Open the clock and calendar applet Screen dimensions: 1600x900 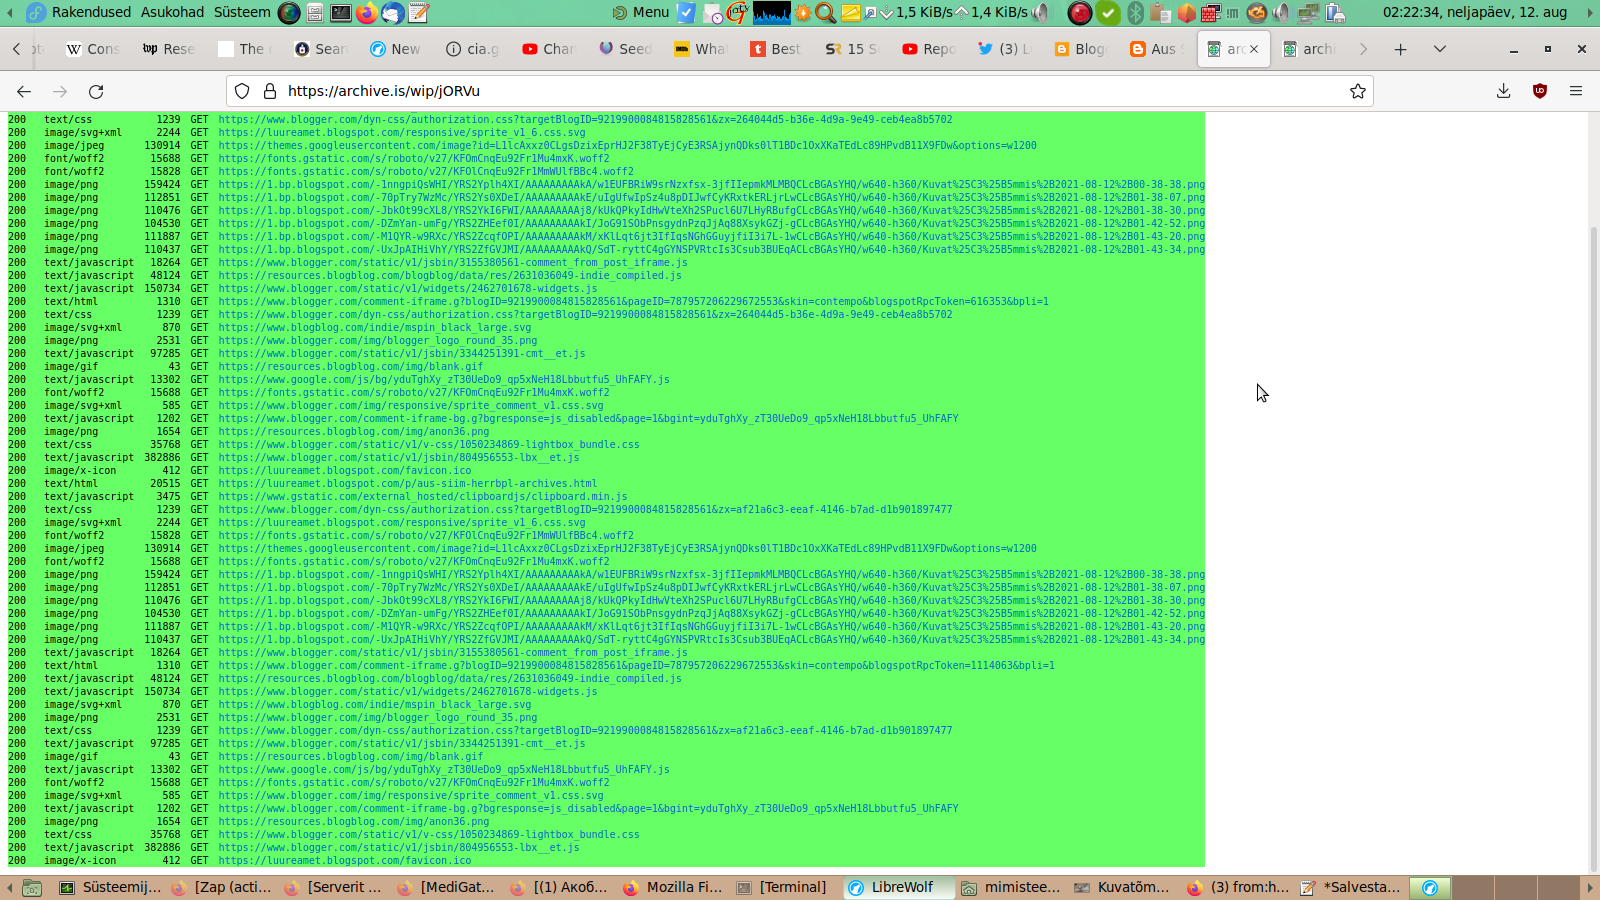(1475, 12)
